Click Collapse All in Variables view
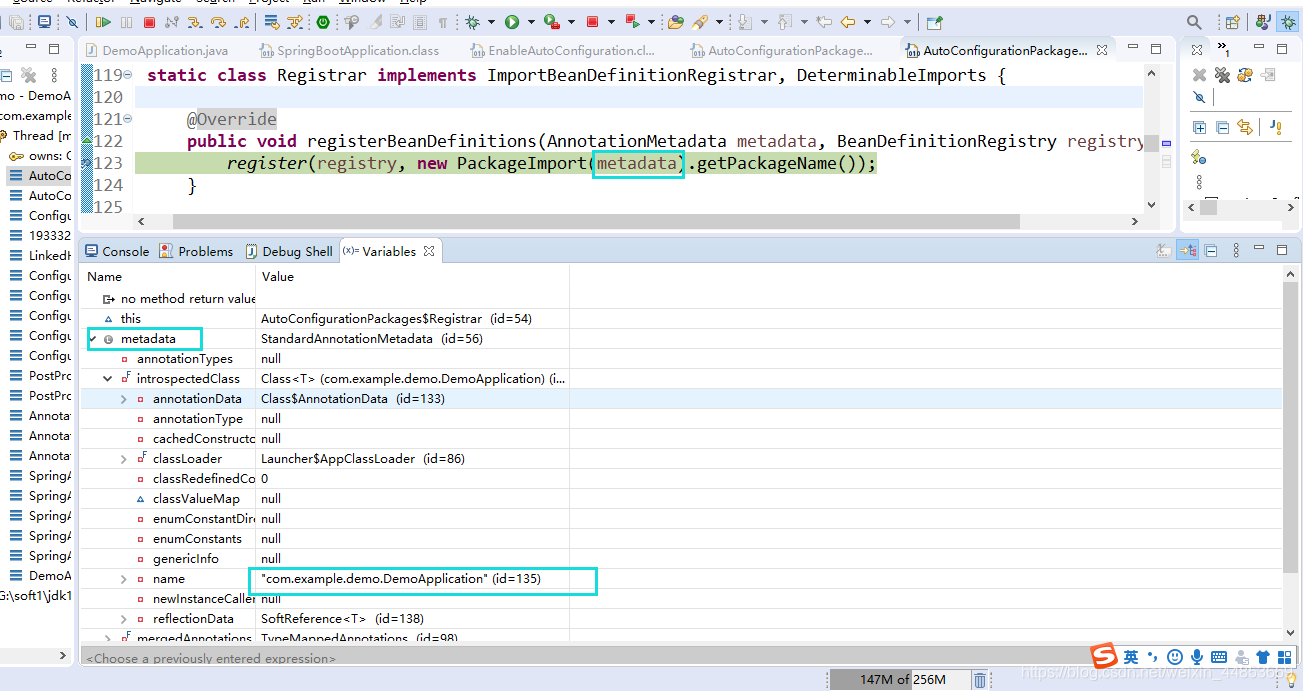This screenshot has width=1303, height=691. 1211,251
